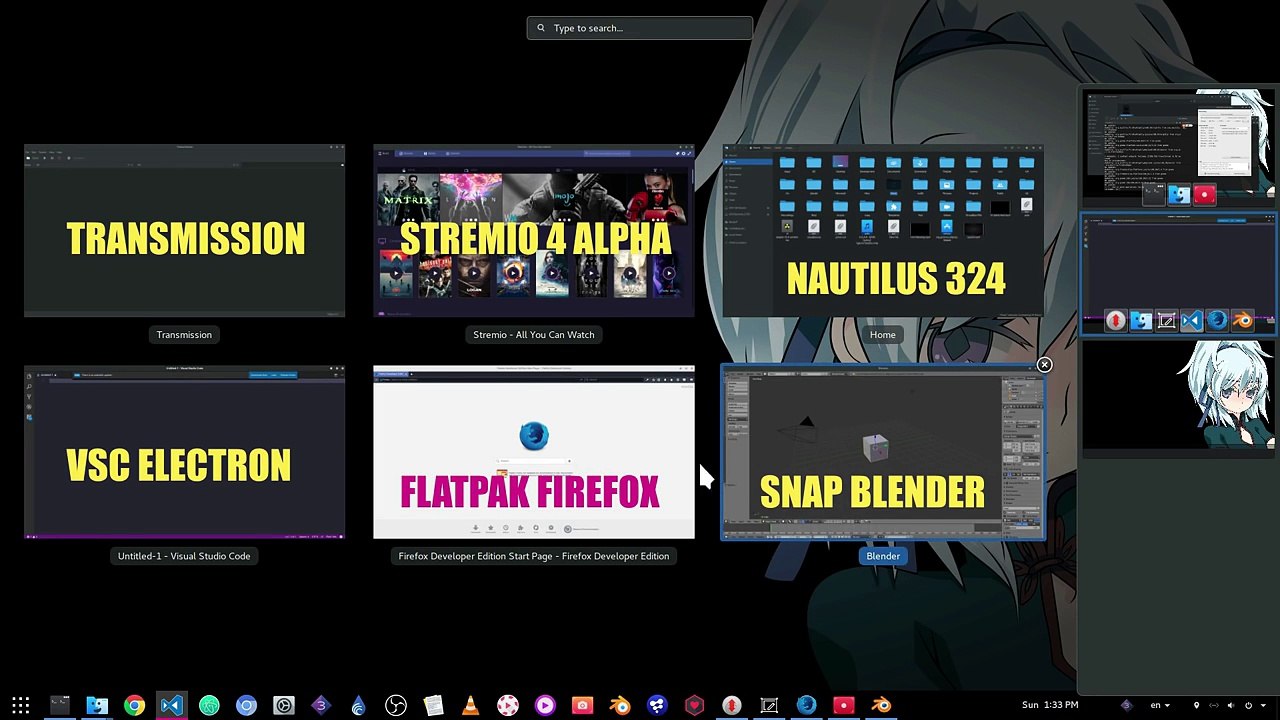This screenshot has height=720, width=1280.
Task: Open the Files manager dock icon
Action: coord(97,705)
